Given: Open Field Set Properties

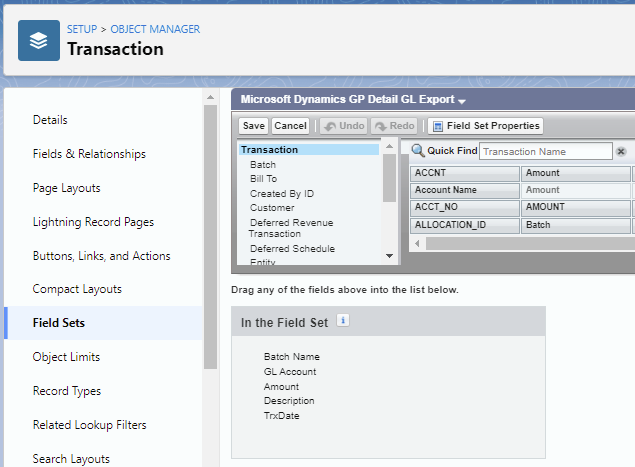Looking at the screenshot, I should (485, 126).
